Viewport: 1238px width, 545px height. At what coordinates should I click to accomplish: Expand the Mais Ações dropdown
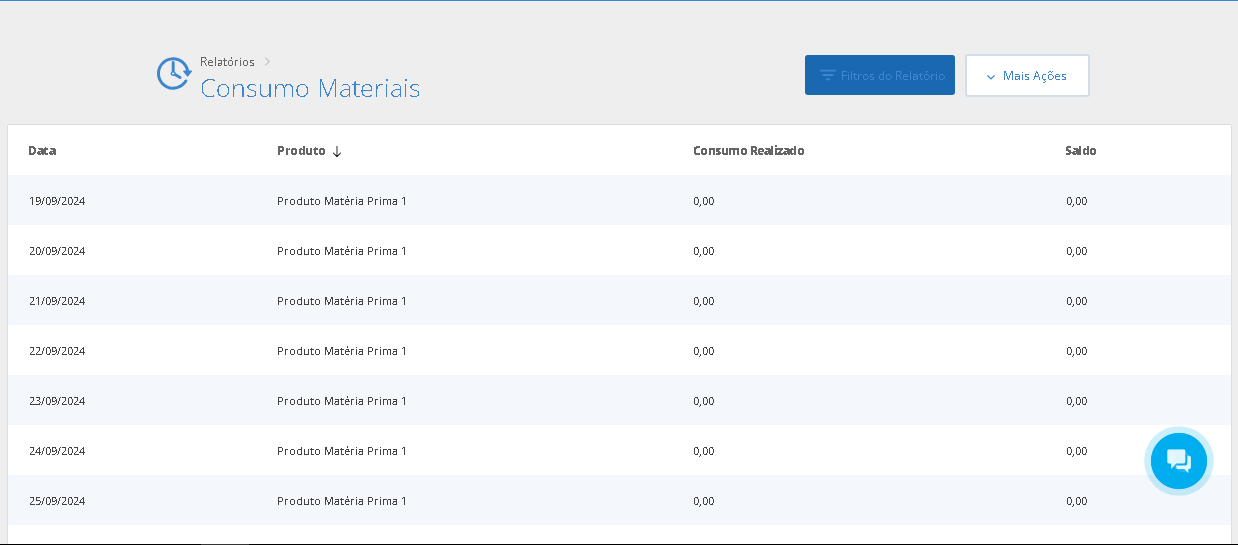1027,75
